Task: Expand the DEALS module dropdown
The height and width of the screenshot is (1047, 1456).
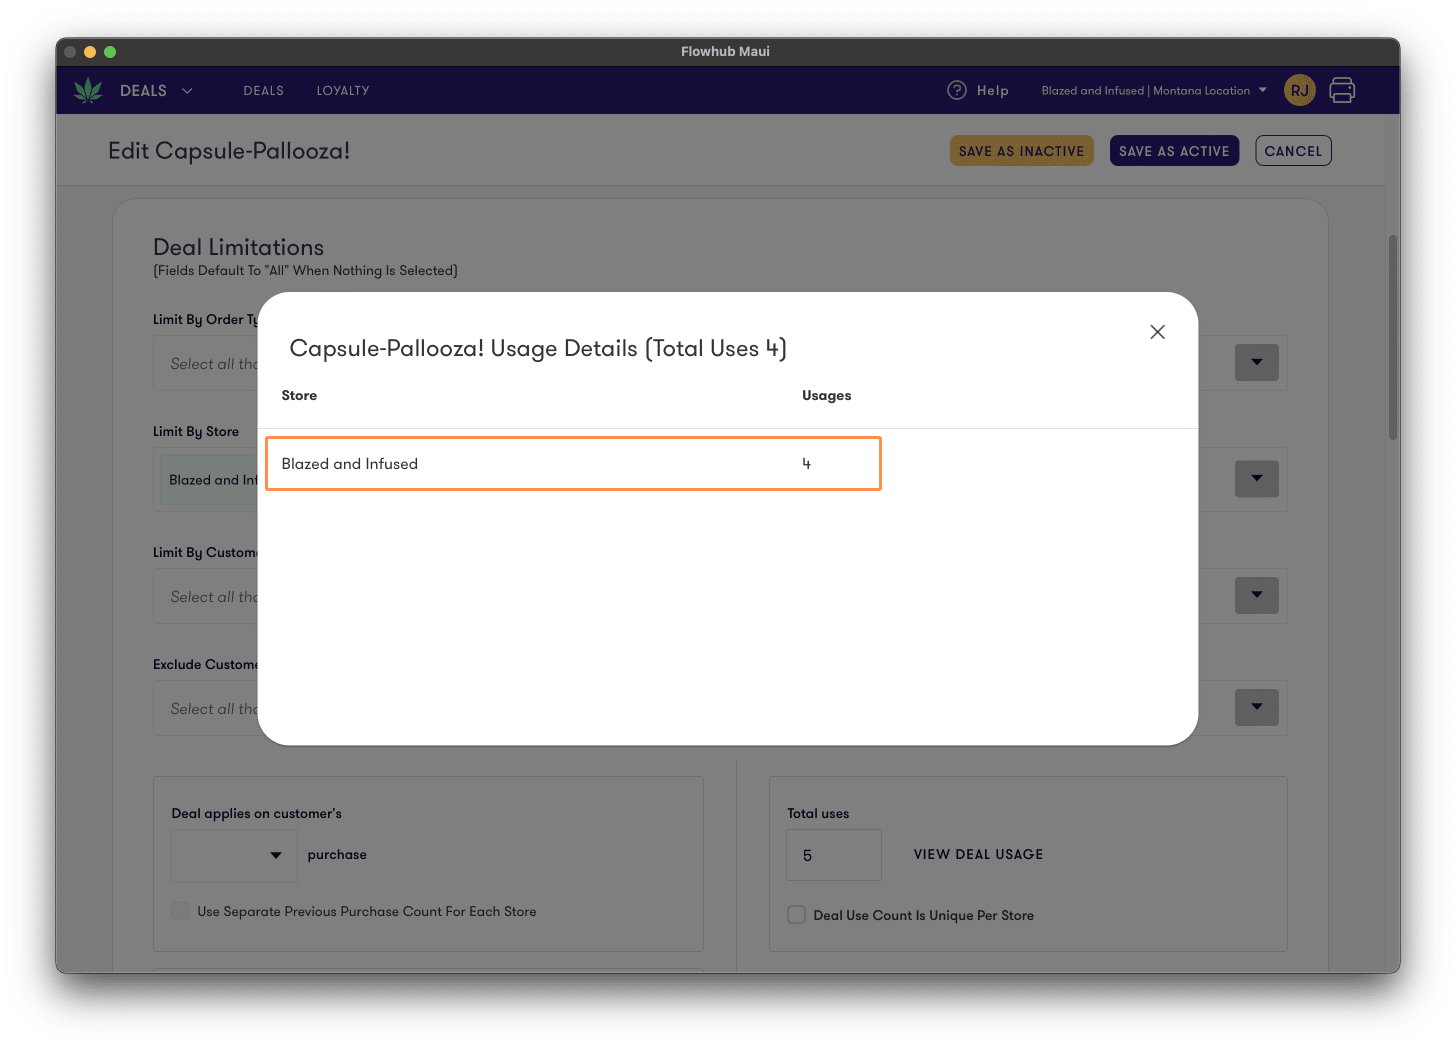Action: [156, 90]
